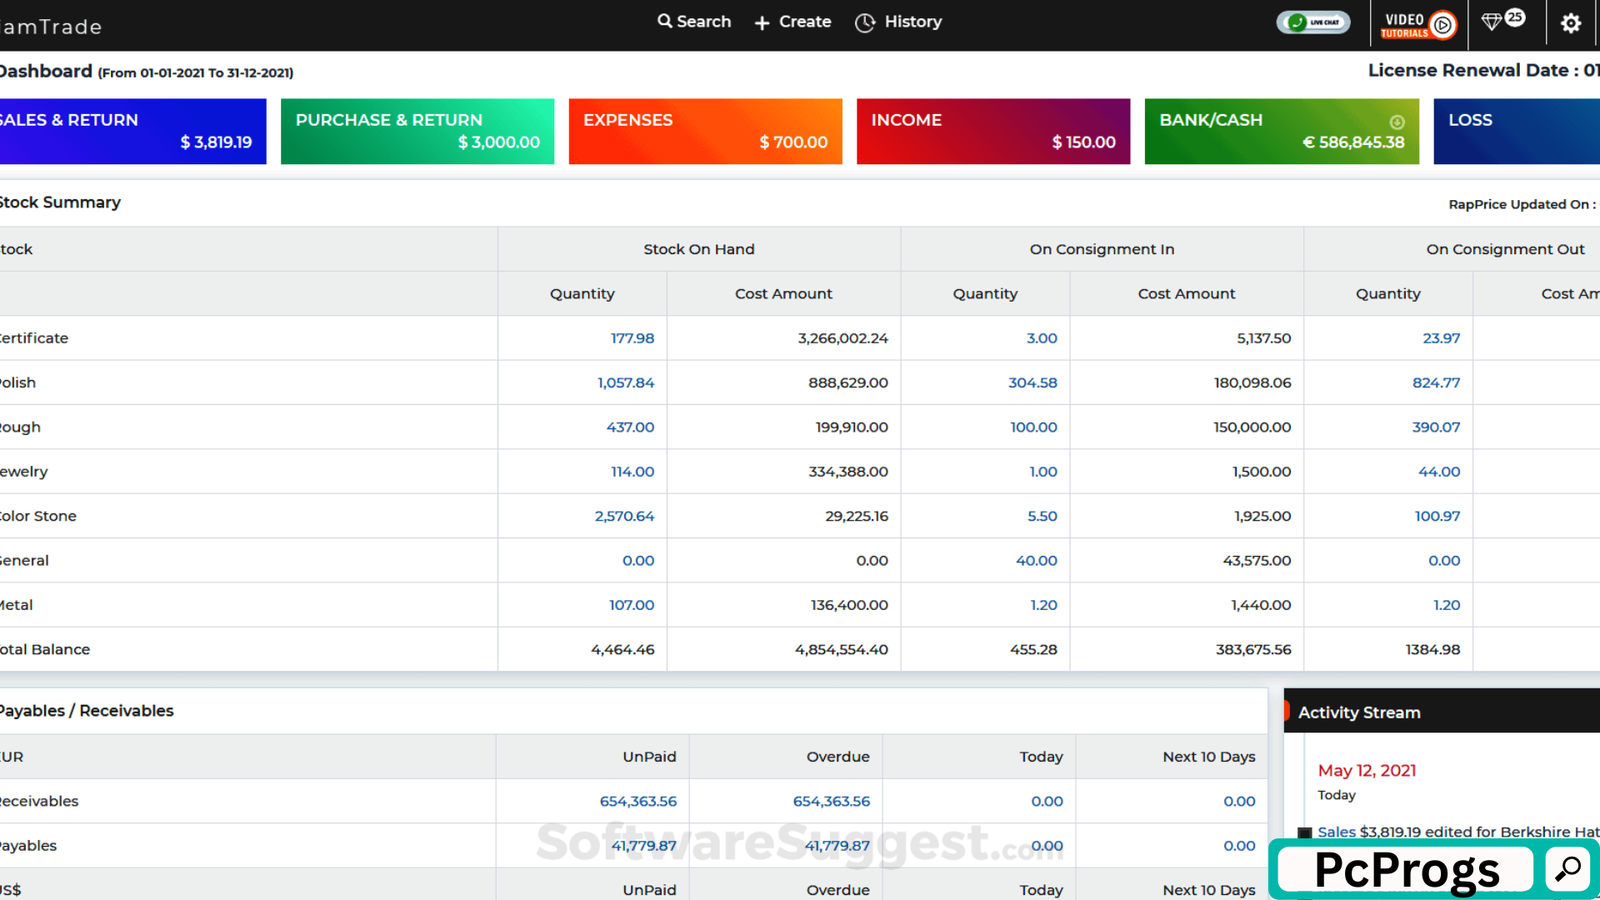Open diamond notifications with badge 25
1600x900 pixels.
point(1502,20)
